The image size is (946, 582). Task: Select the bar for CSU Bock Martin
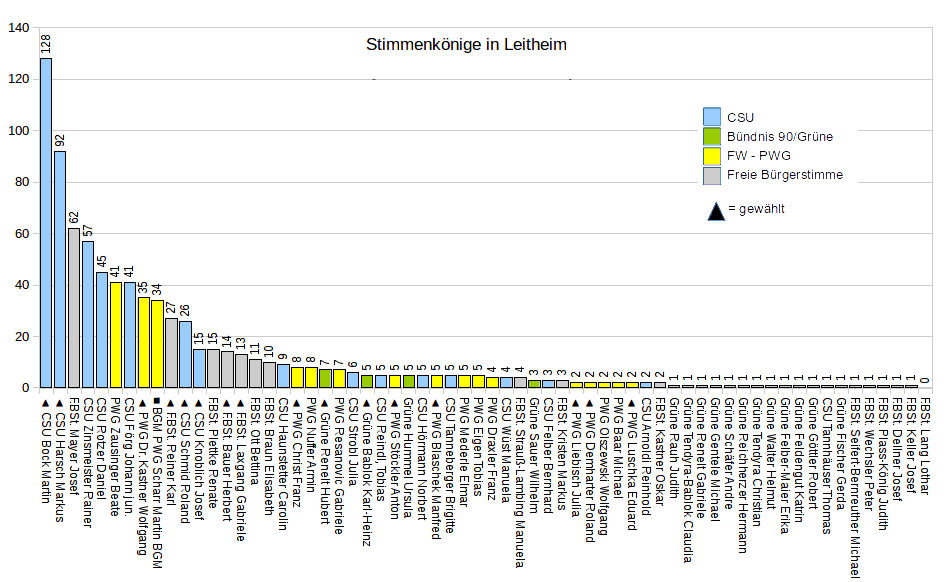(x=46, y=223)
